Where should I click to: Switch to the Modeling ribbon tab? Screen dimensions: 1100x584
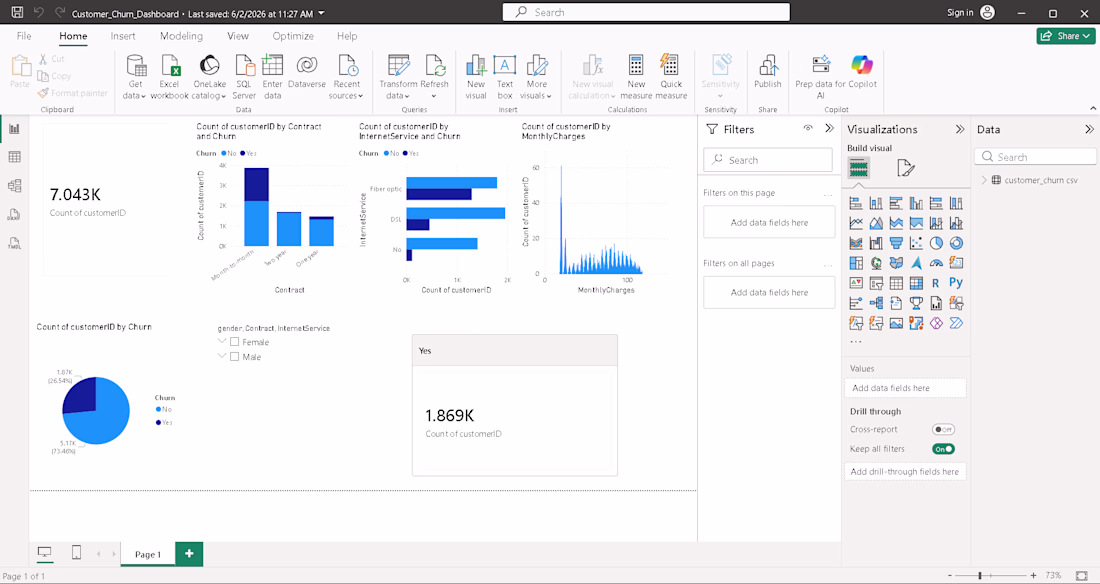(181, 36)
